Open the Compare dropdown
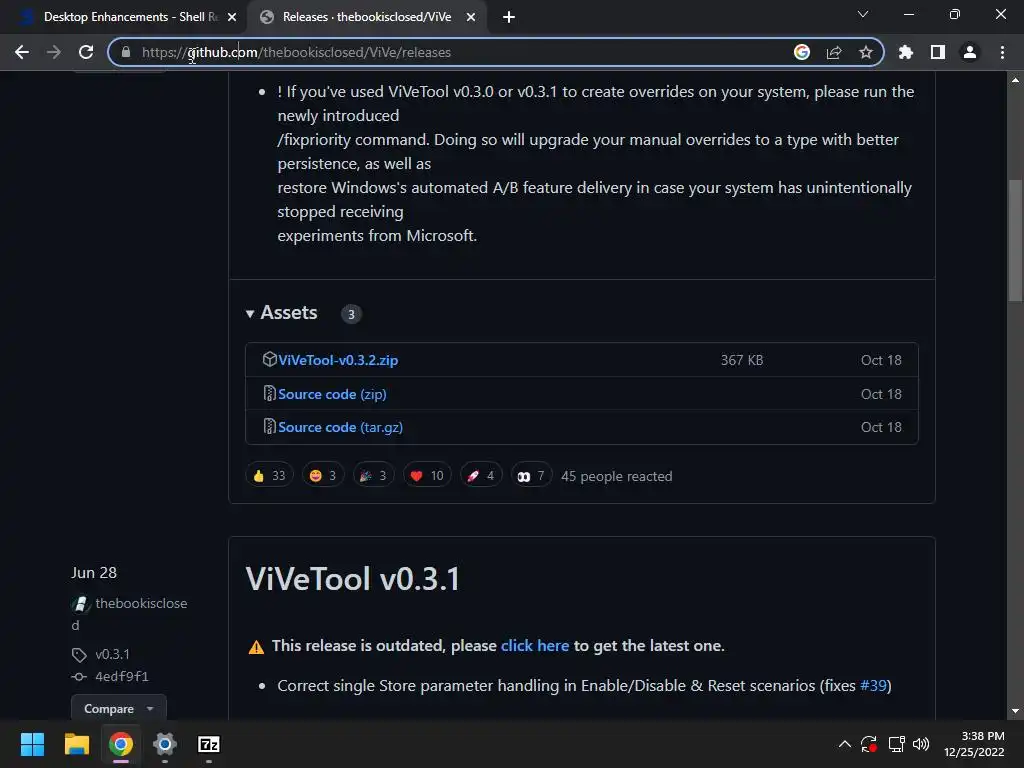Screen dimensions: 1024x768 pyautogui.click(x=119, y=709)
